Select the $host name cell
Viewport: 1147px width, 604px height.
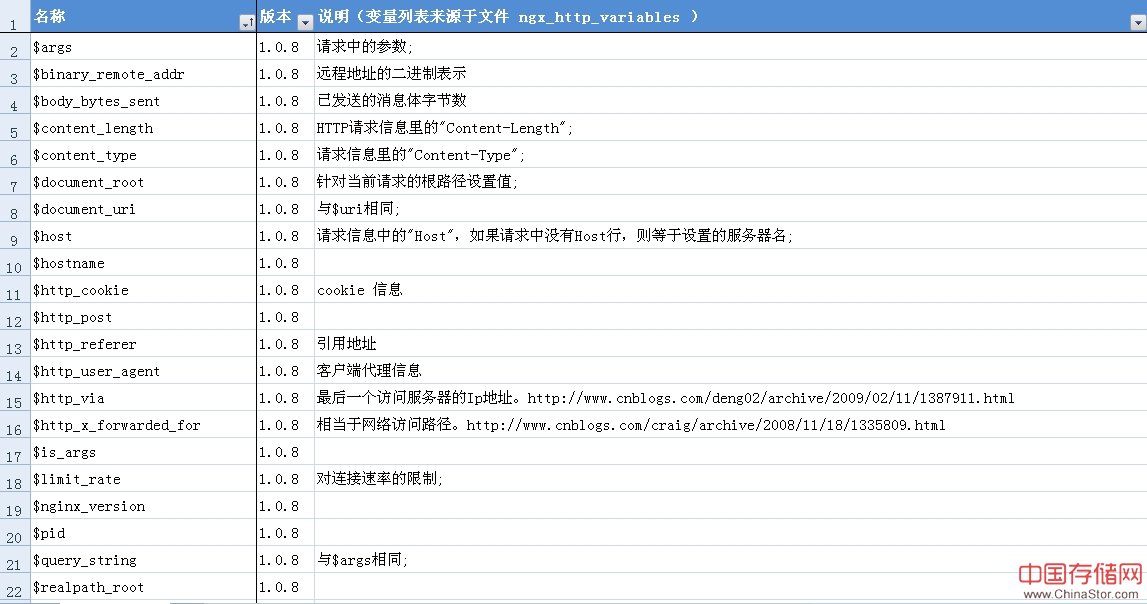coord(142,236)
